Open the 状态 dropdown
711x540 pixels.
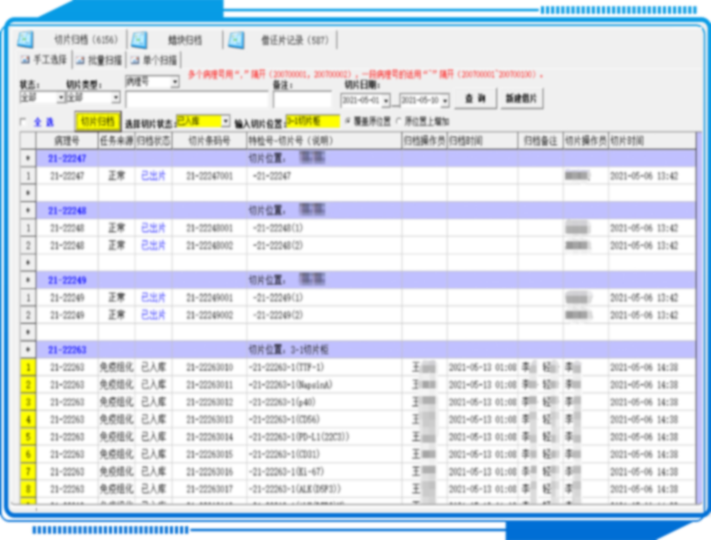point(60,98)
